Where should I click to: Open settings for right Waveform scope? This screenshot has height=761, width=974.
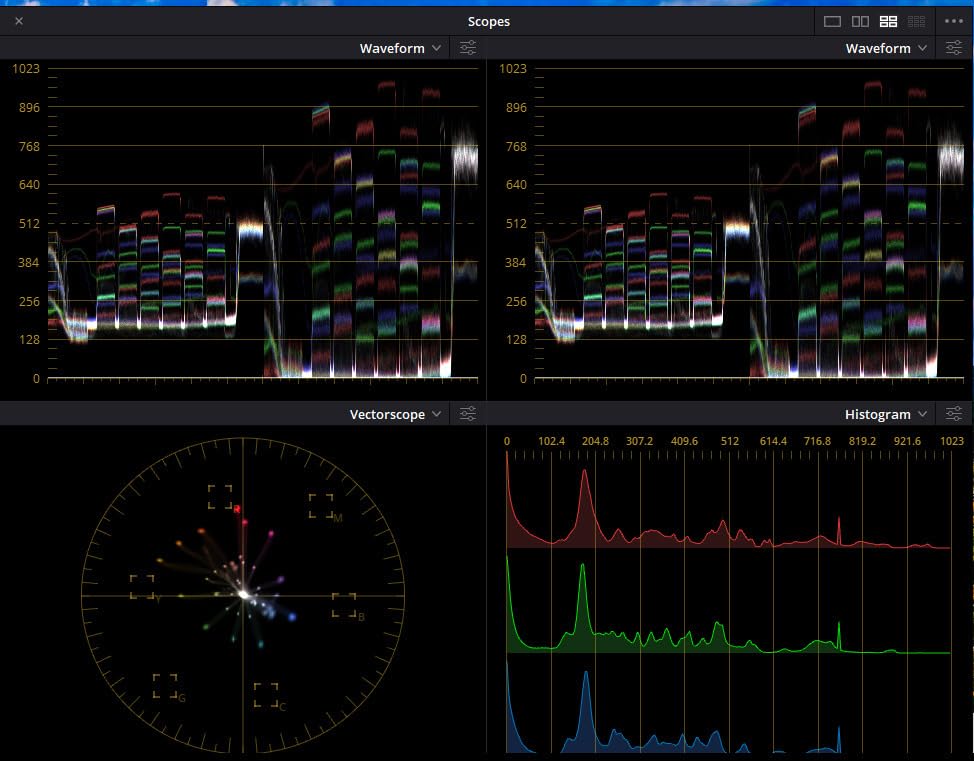click(954, 48)
